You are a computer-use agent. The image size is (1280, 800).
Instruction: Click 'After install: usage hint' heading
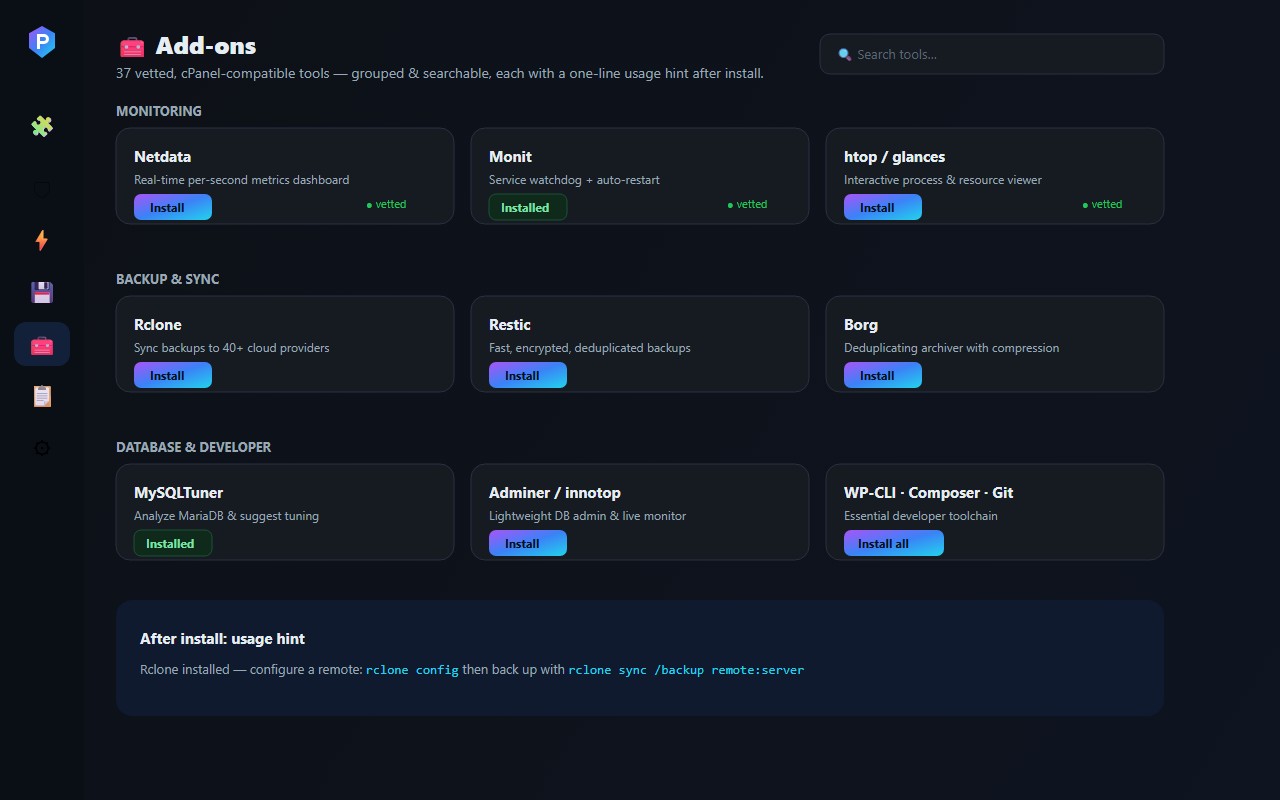coord(222,638)
